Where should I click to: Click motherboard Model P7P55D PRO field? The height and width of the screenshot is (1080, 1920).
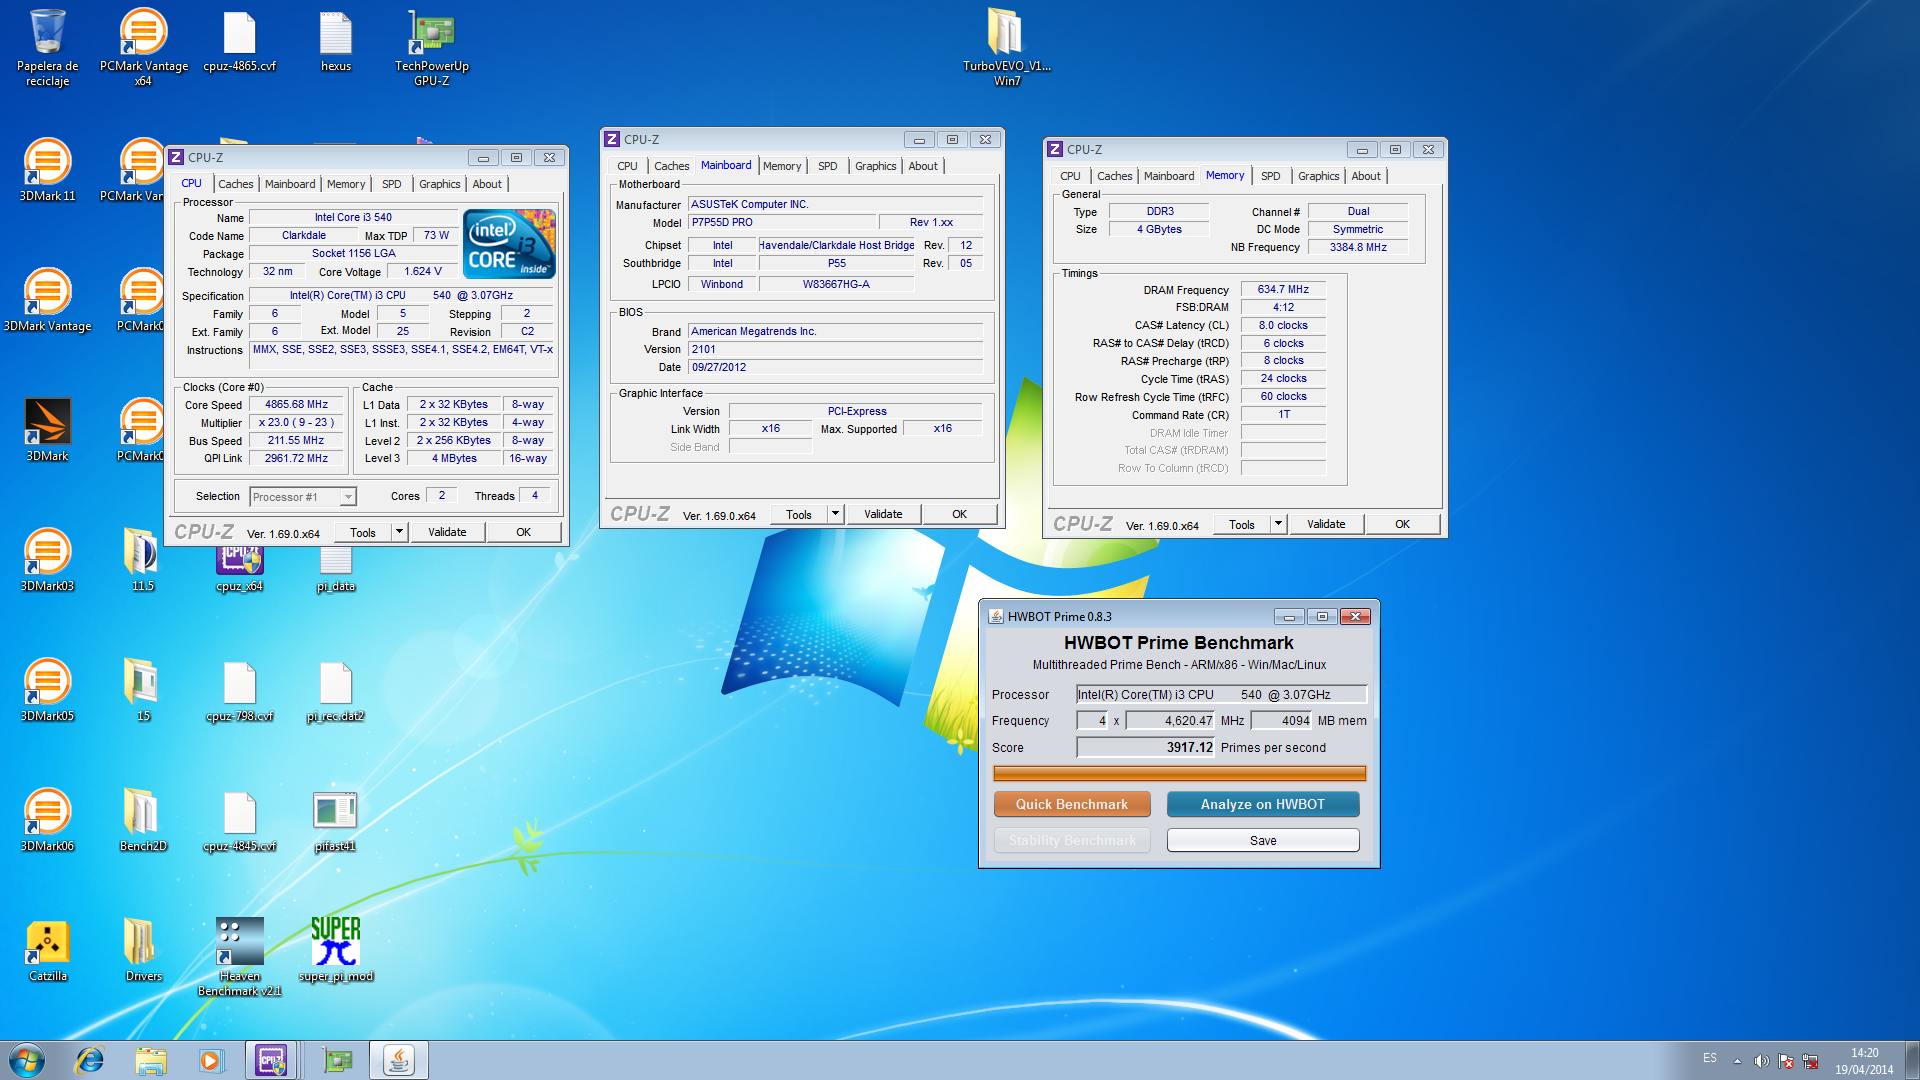(782, 222)
